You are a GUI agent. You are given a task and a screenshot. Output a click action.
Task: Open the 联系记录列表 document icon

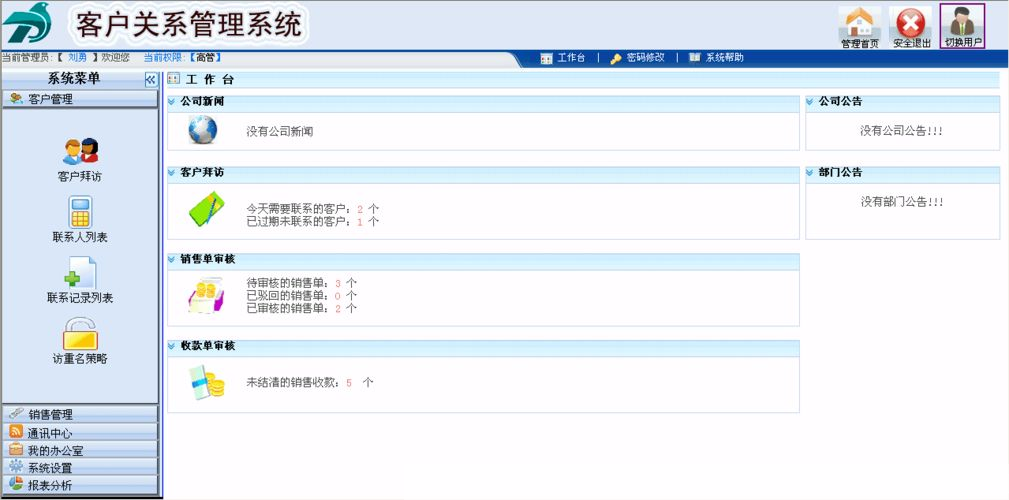point(80,272)
